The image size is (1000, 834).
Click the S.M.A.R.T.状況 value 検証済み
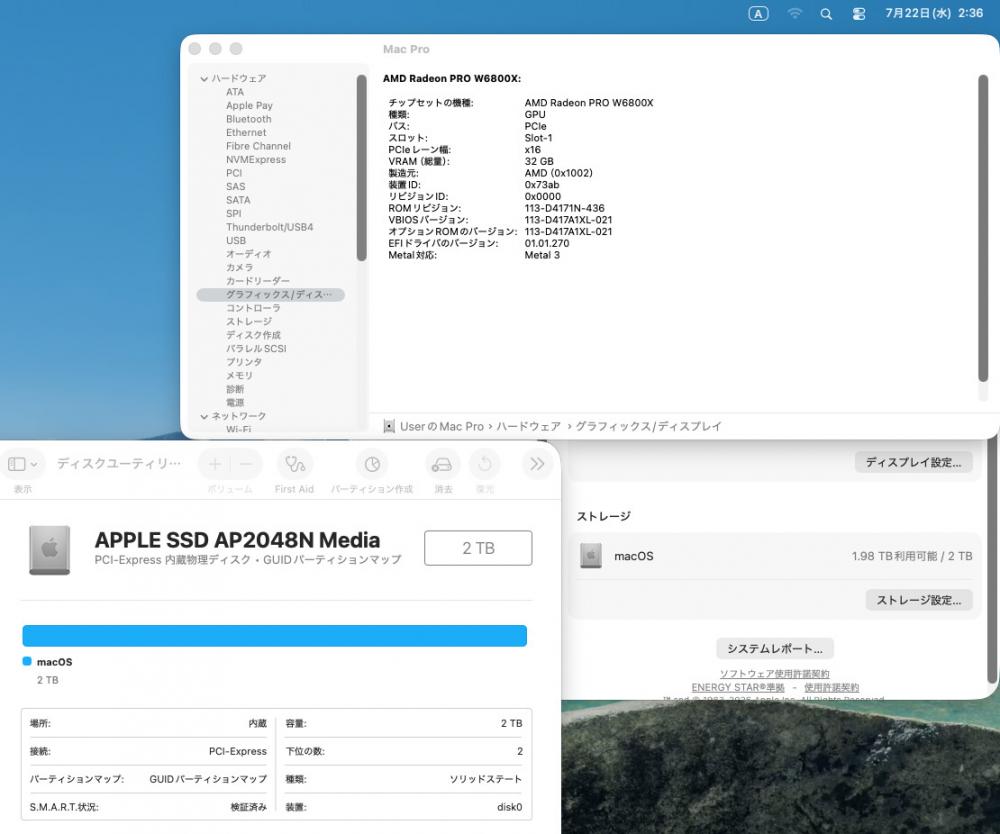tap(249, 807)
